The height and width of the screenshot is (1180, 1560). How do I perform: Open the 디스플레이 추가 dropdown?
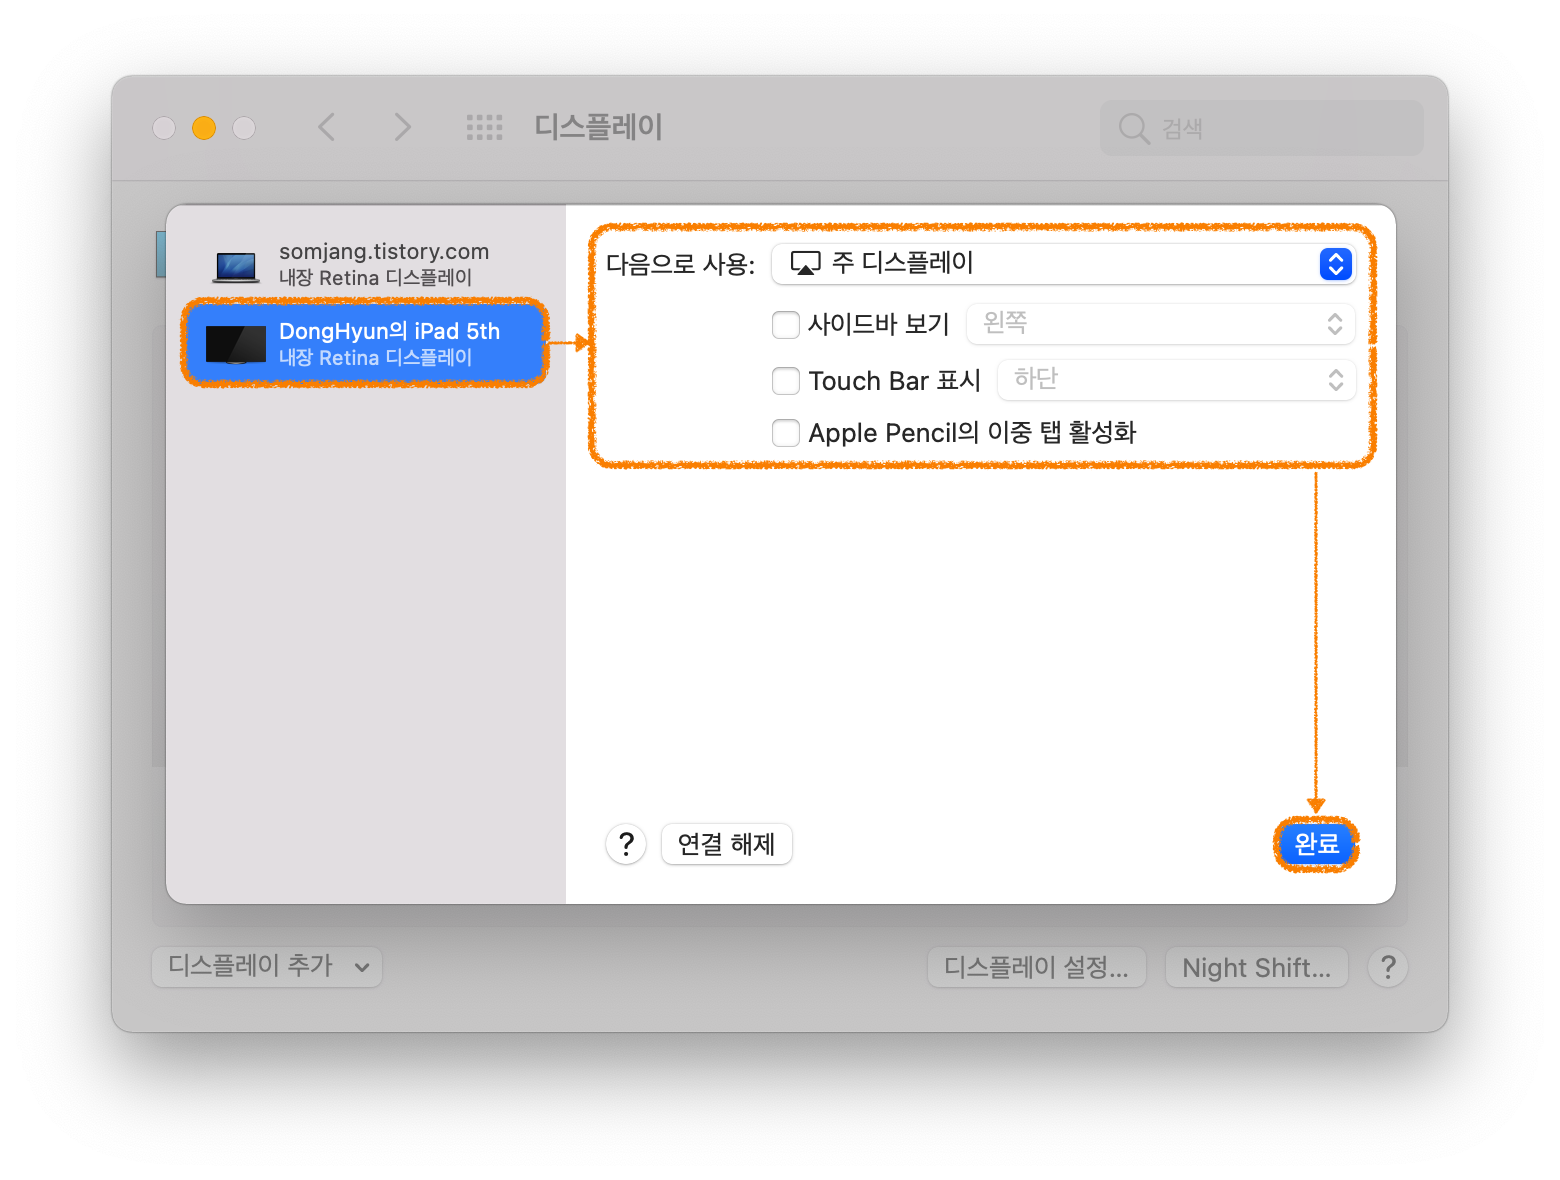pos(267,967)
